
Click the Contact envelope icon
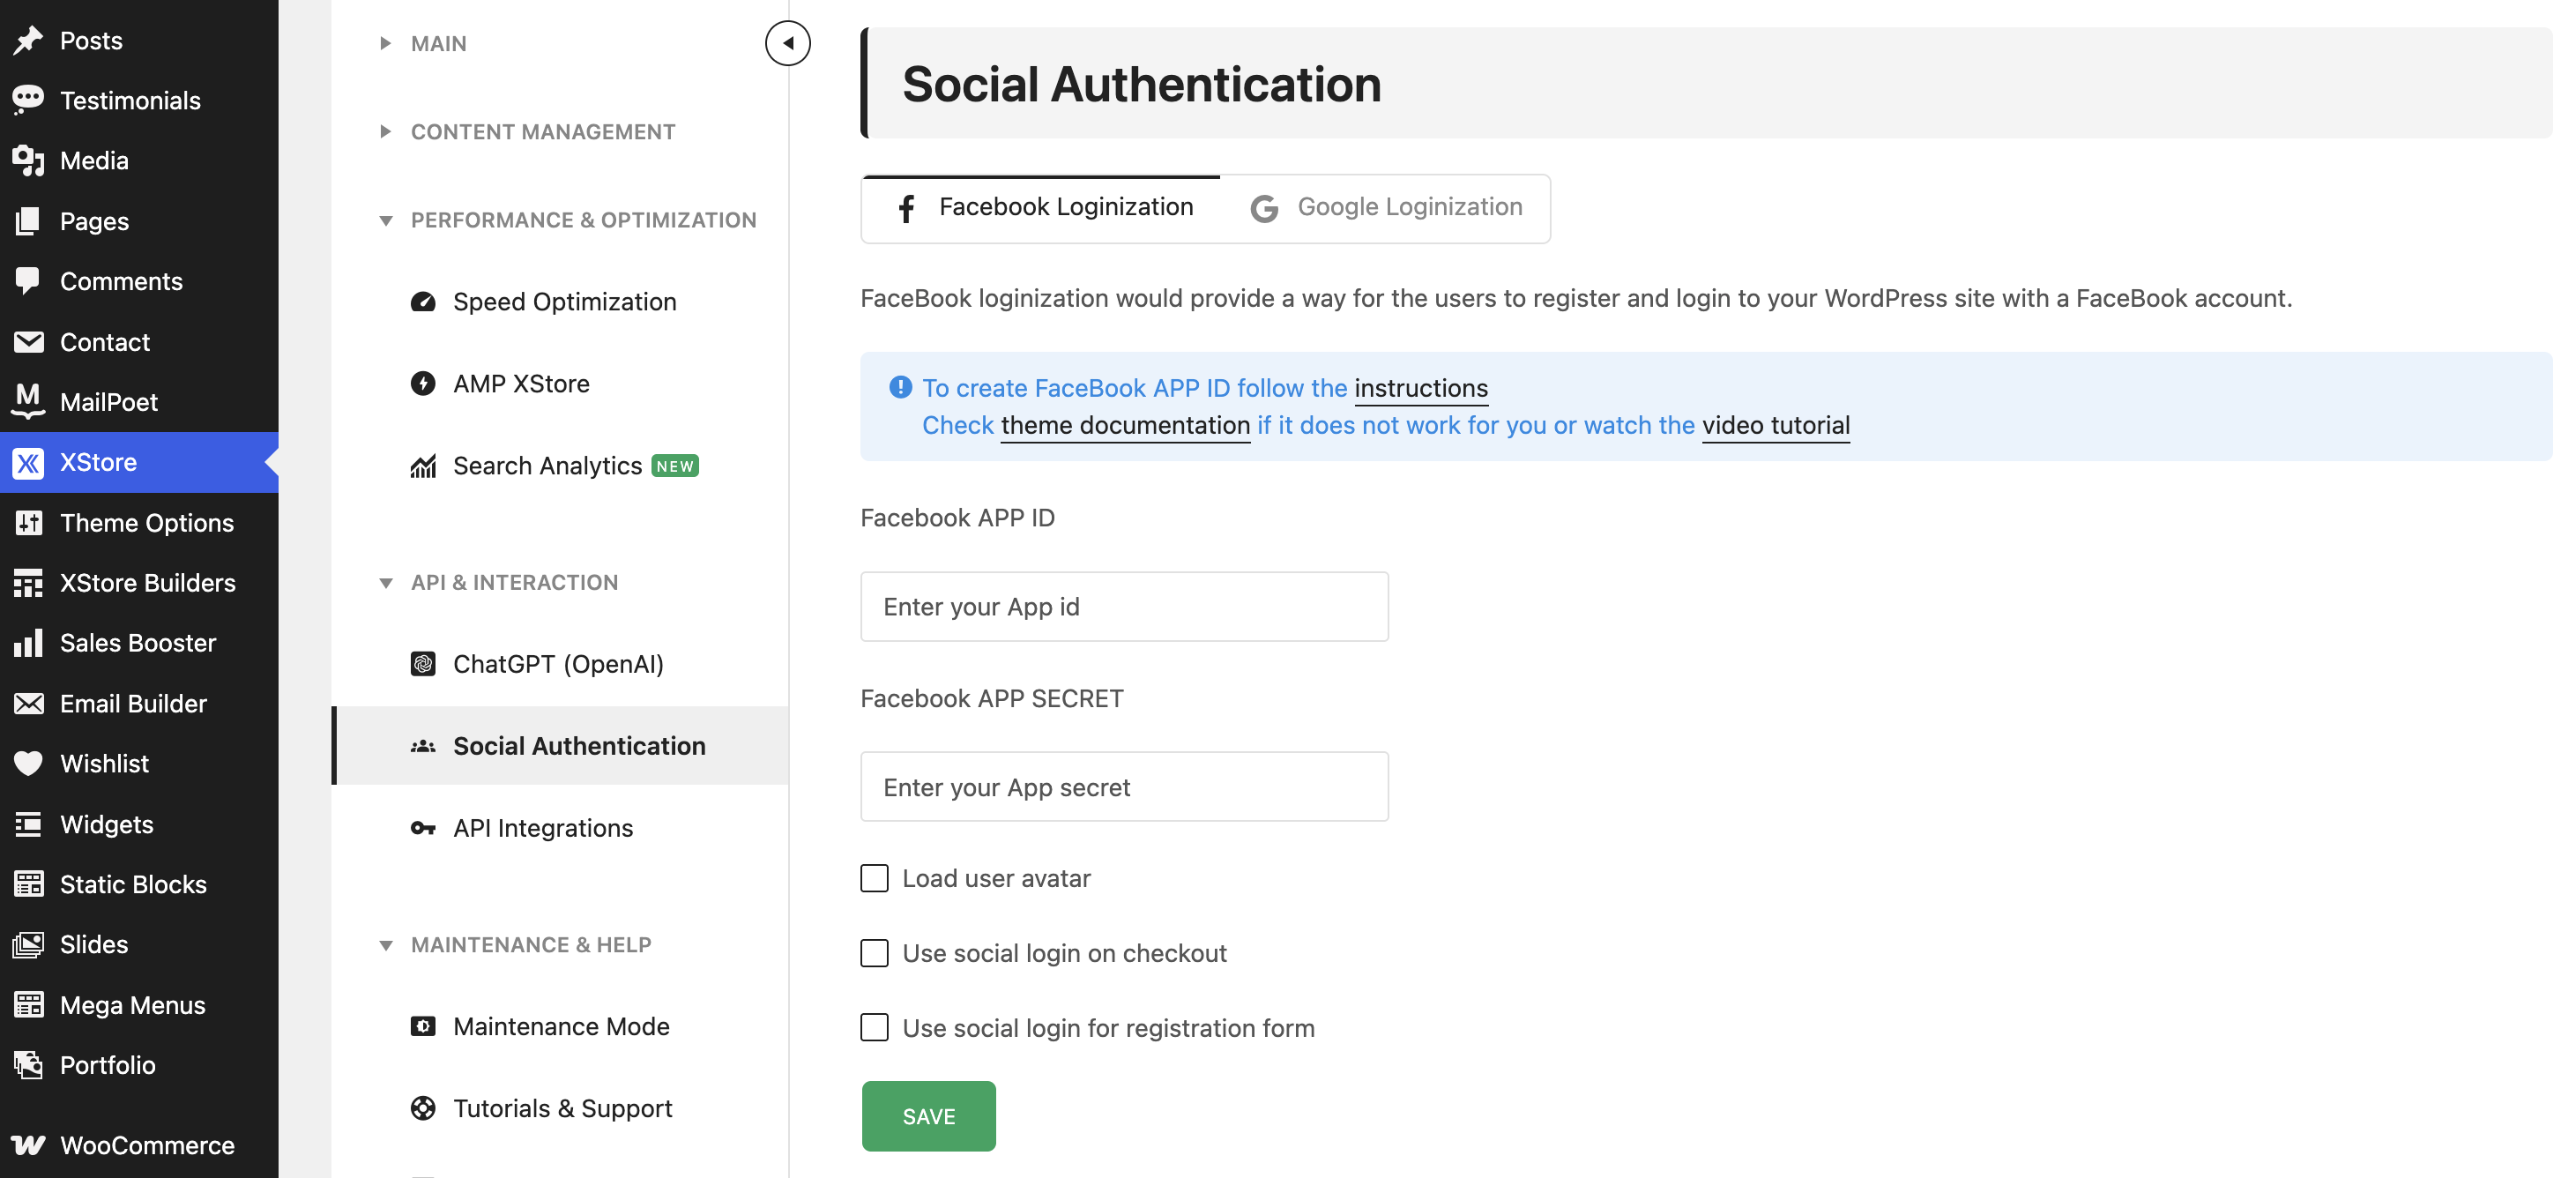tap(28, 342)
